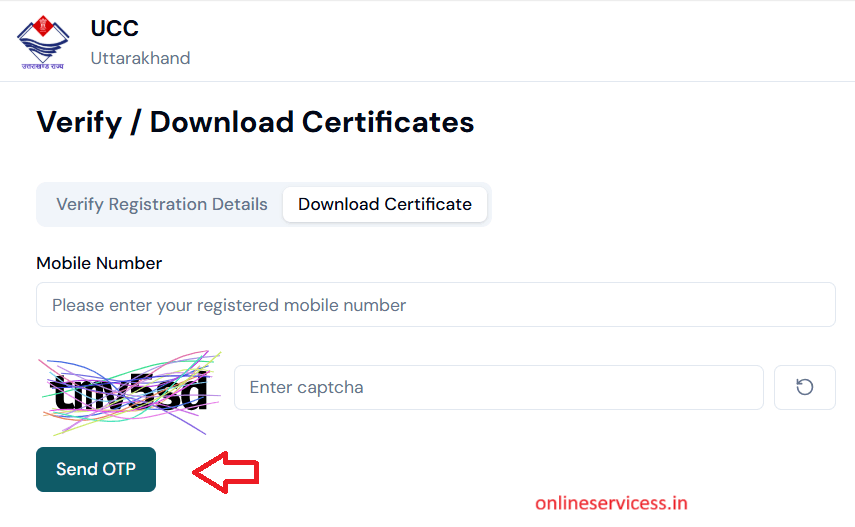855x527 pixels.
Task: Click the Uttarakhand subtitle under UCC
Action: [x=140, y=58]
